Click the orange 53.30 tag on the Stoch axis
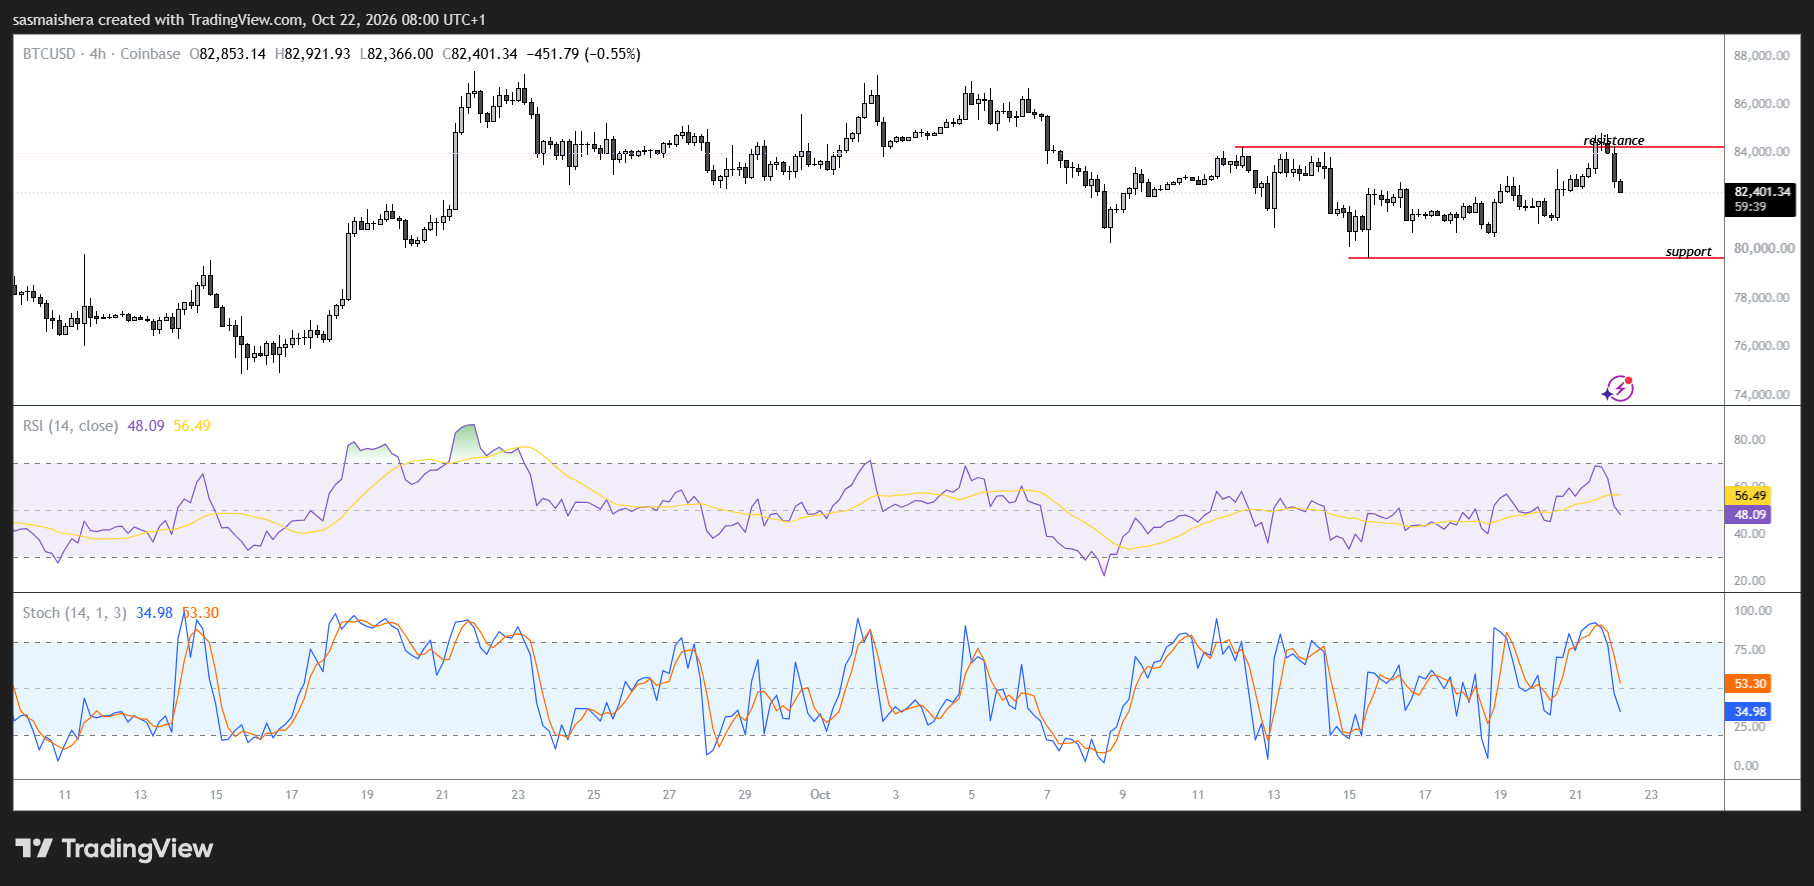The height and width of the screenshot is (886, 1814). tap(1749, 684)
